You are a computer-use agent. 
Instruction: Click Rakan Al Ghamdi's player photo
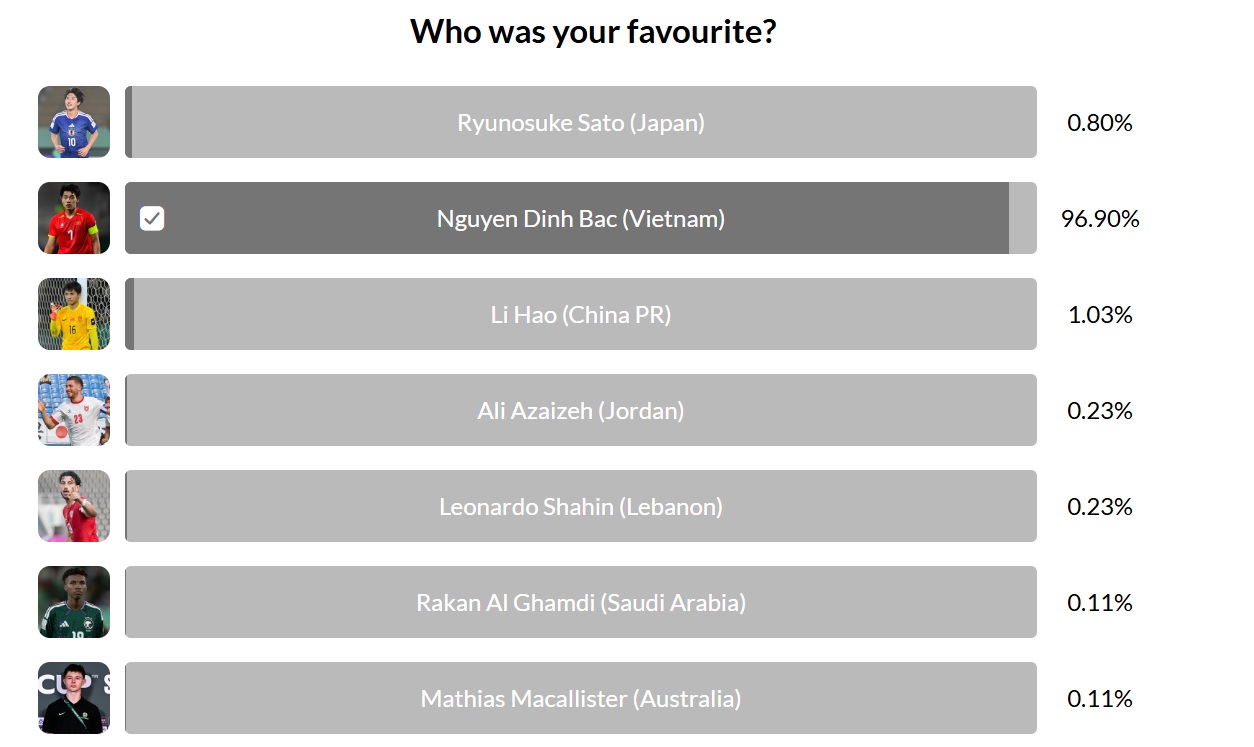[x=74, y=602]
